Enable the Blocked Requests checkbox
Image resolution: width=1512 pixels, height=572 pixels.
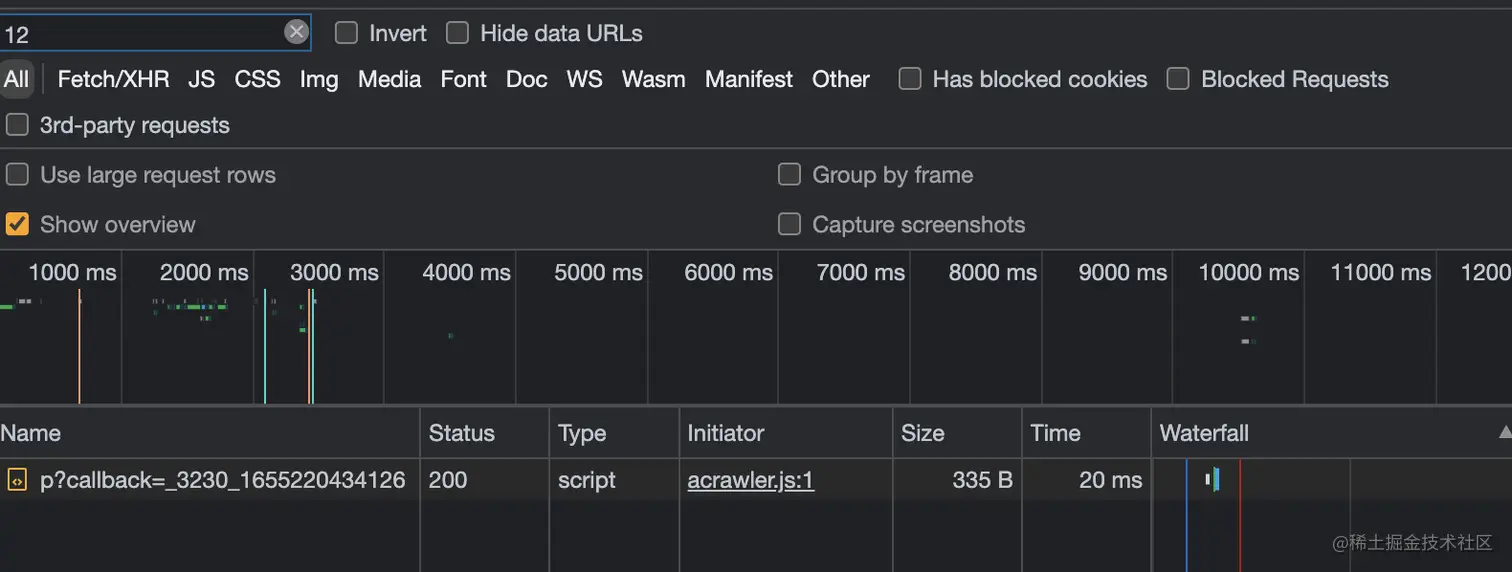click(x=1178, y=79)
